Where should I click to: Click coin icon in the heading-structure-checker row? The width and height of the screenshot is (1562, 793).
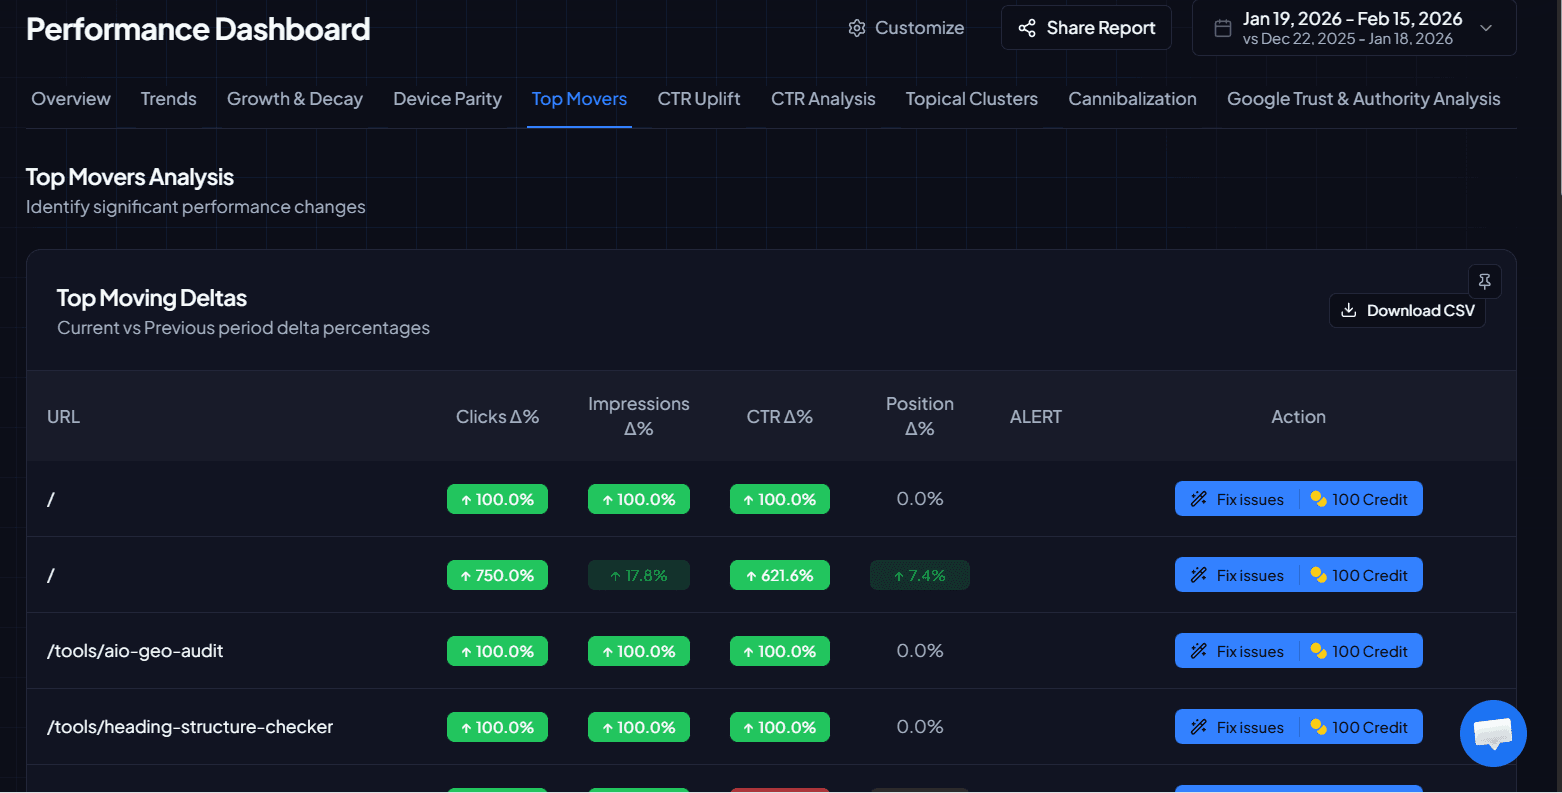1318,727
